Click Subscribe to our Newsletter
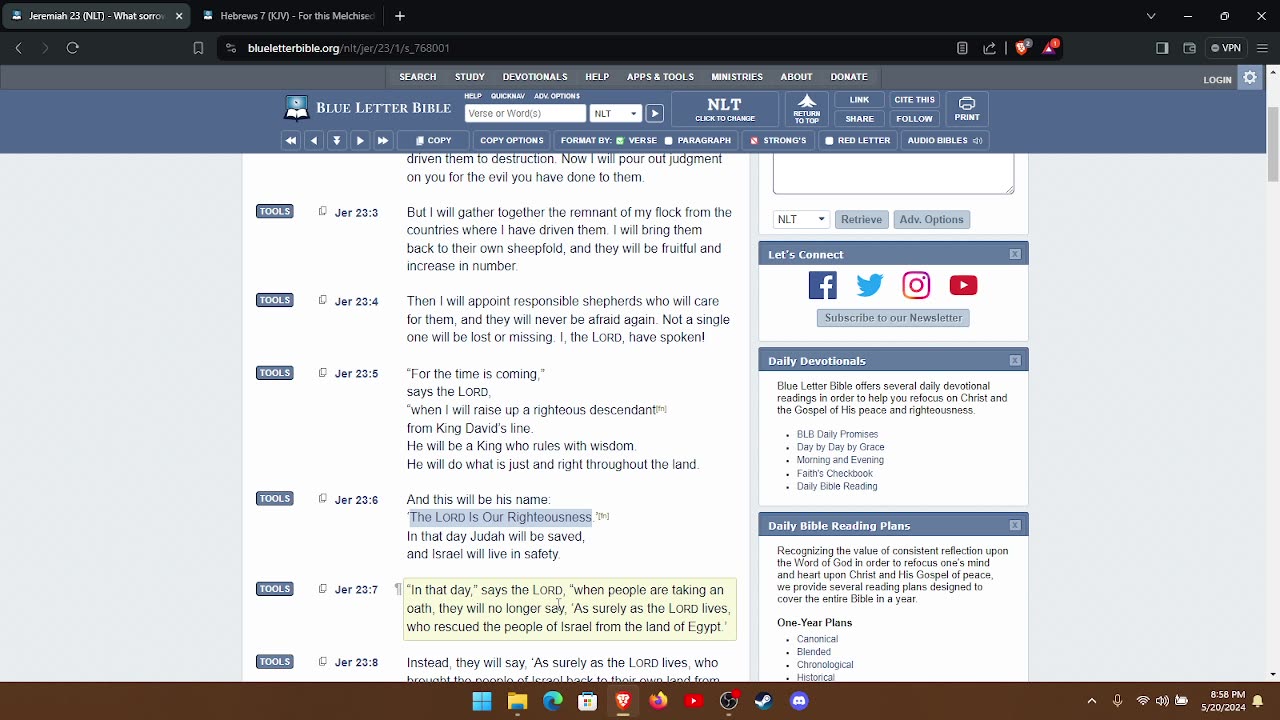 pyautogui.click(x=893, y=318)
